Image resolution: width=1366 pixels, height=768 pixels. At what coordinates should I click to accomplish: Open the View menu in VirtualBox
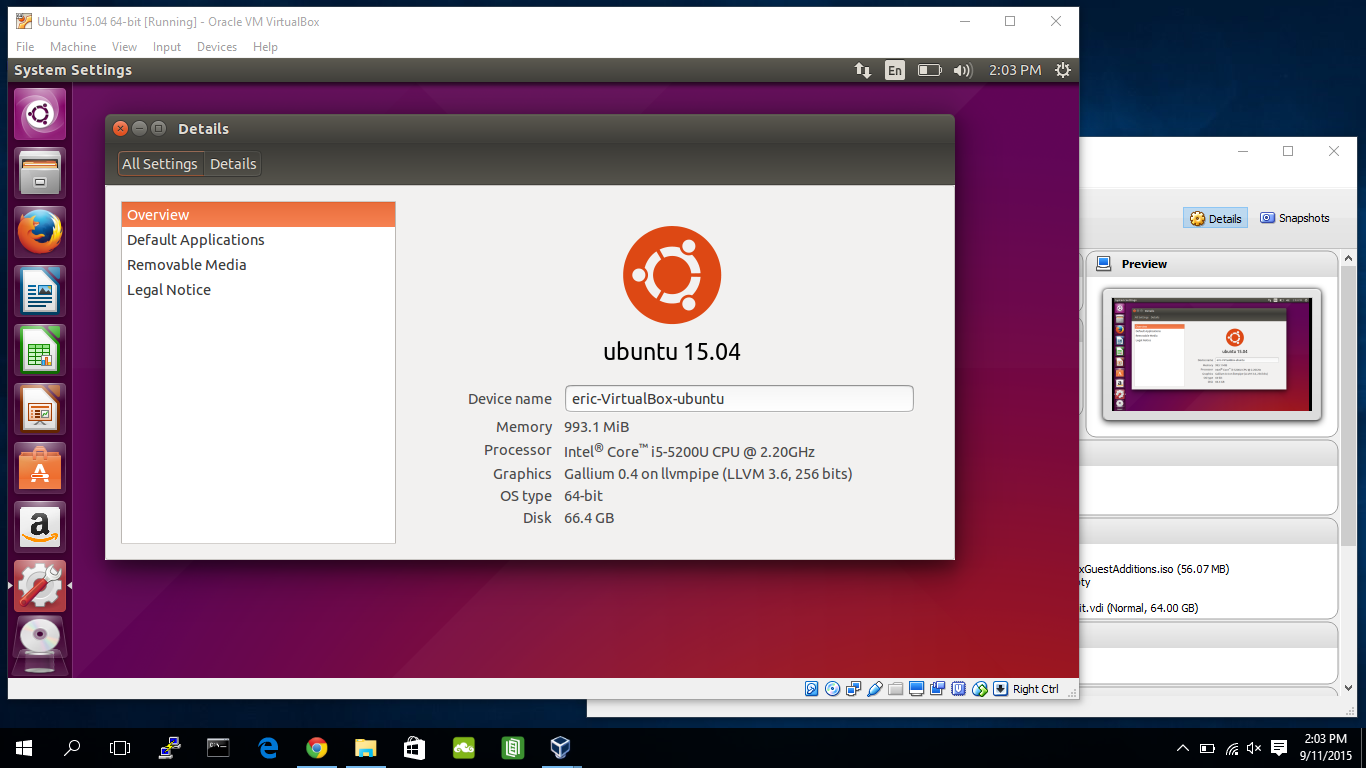click(x=124, y=47)
